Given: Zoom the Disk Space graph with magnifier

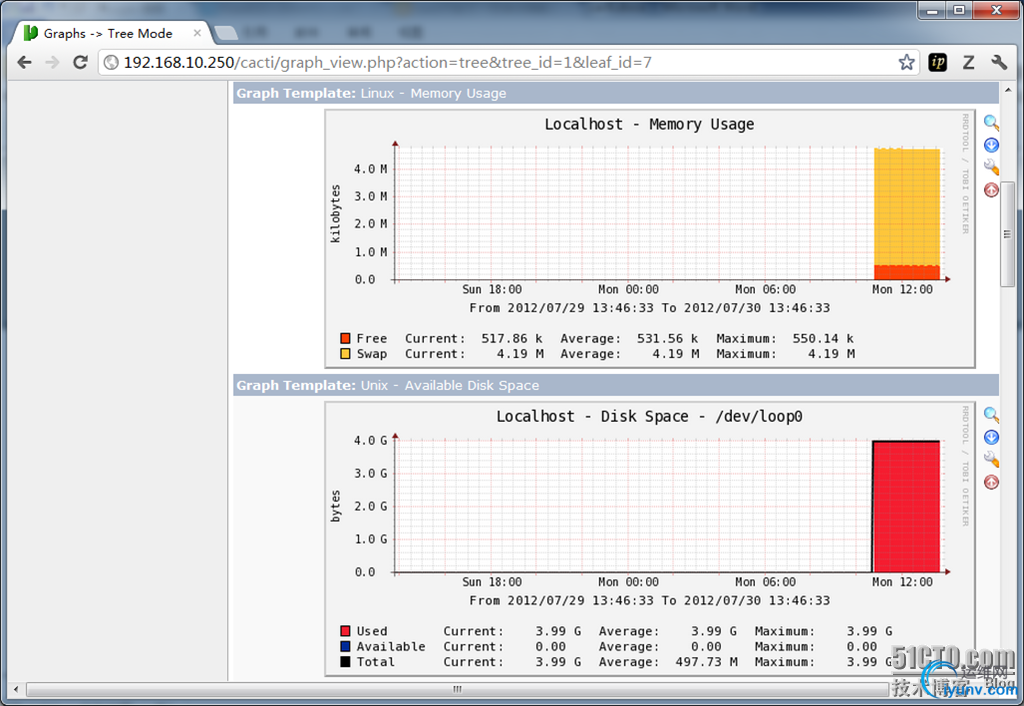Looking at the screenshot, I should [991, 415].
